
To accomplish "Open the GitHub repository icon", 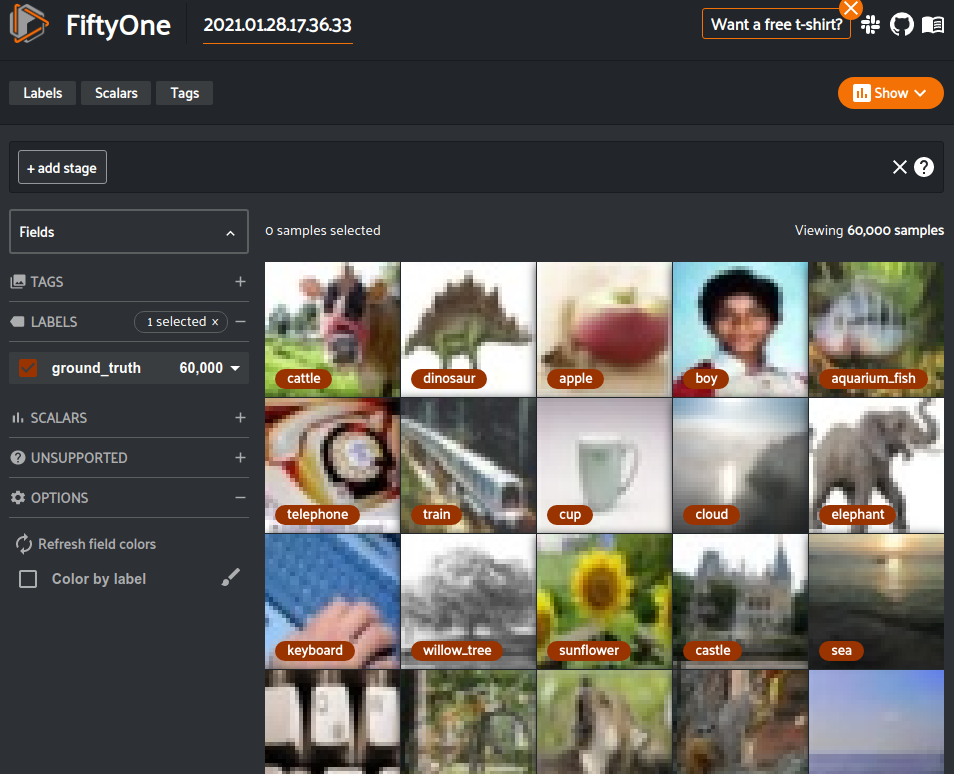I will click(902, 24).
